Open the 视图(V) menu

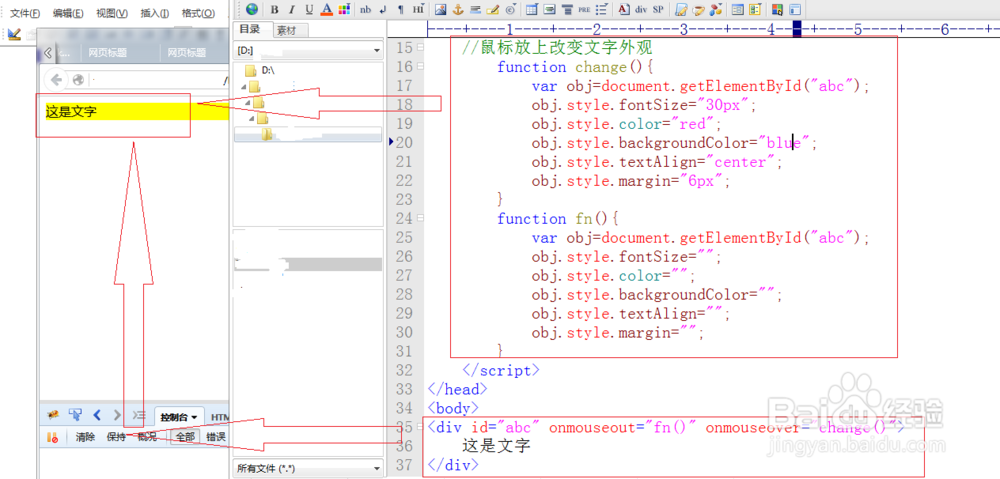pyautogui.click(x=112, y=13)
